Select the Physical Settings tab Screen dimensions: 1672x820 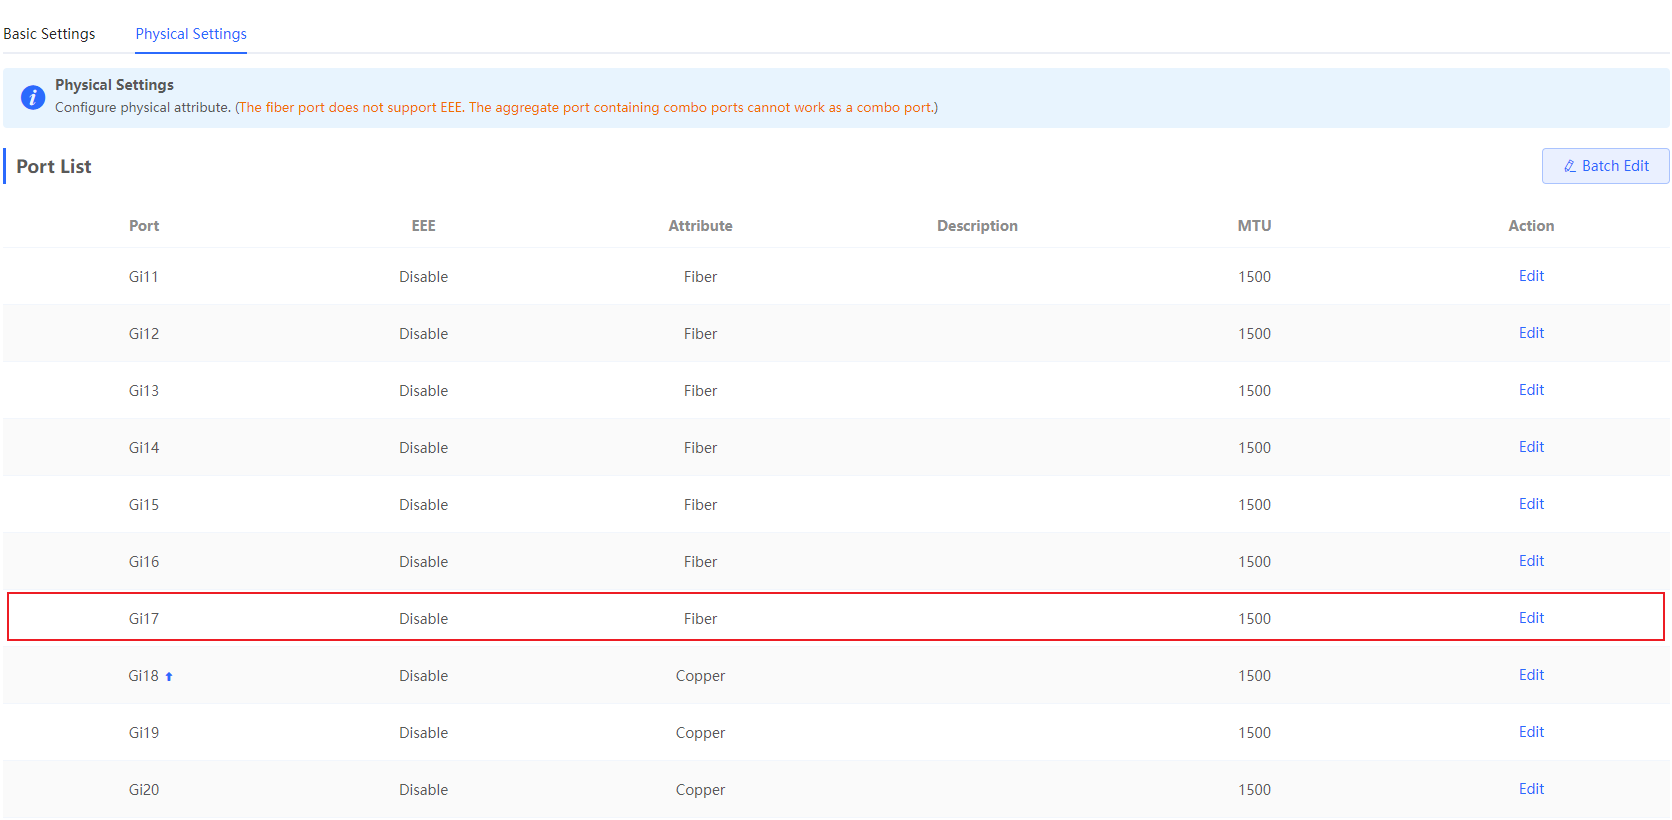click(x=191, y=34)
